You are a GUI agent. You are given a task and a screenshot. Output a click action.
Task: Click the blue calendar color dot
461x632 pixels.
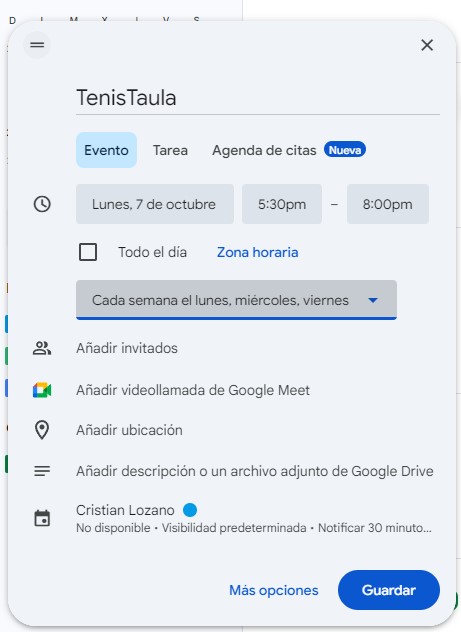pos(190,510)
